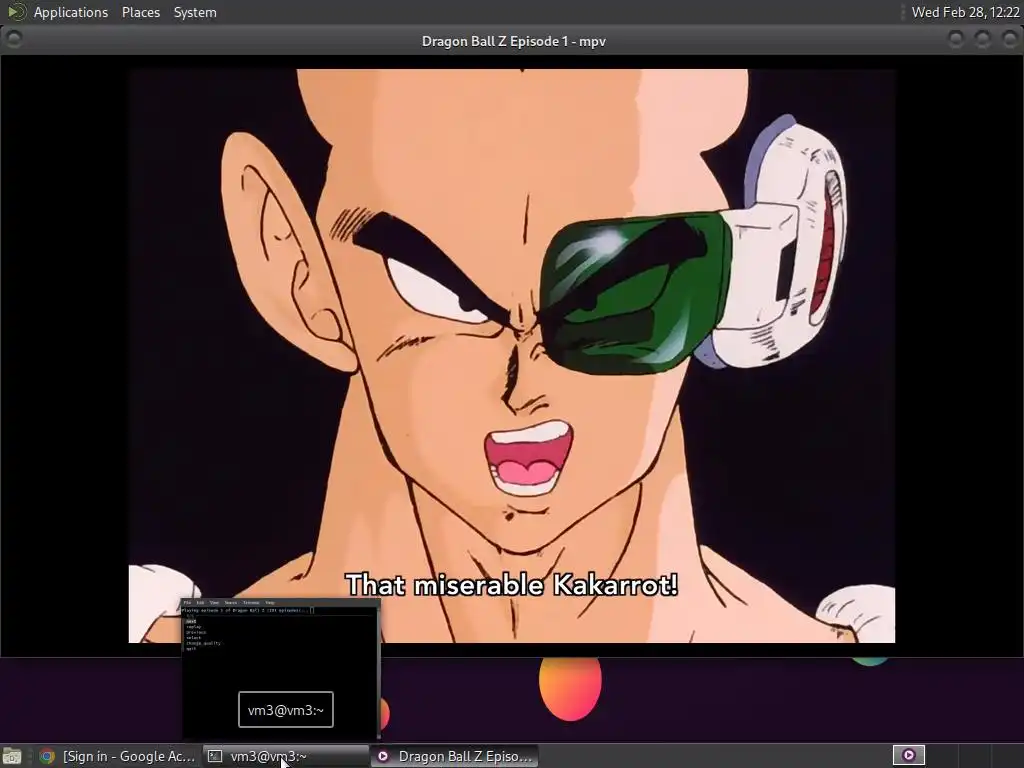Open the mpv window menu button in title bar
Viewport: 1024px width, 768px height.
tap(13, 39)
